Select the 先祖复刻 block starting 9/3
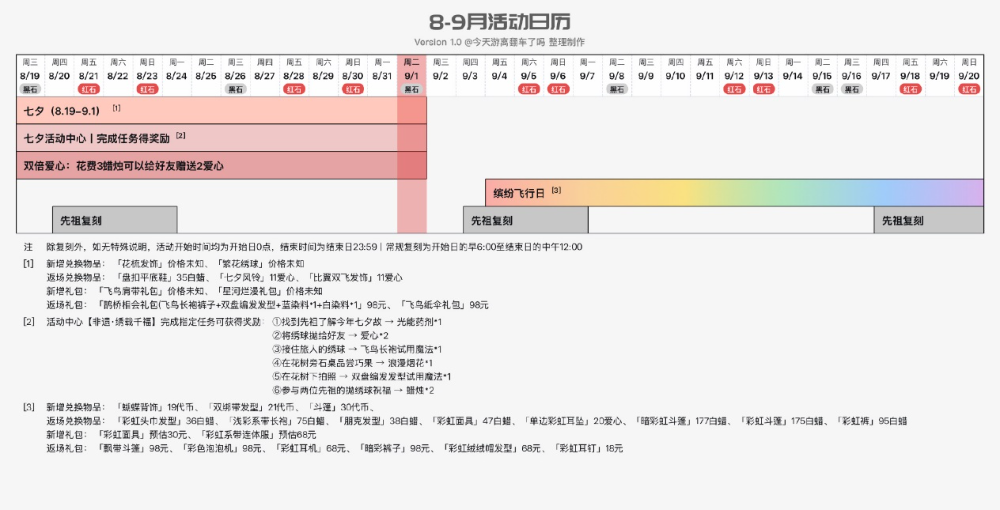Screen dimensions: 1000x510 526,220
